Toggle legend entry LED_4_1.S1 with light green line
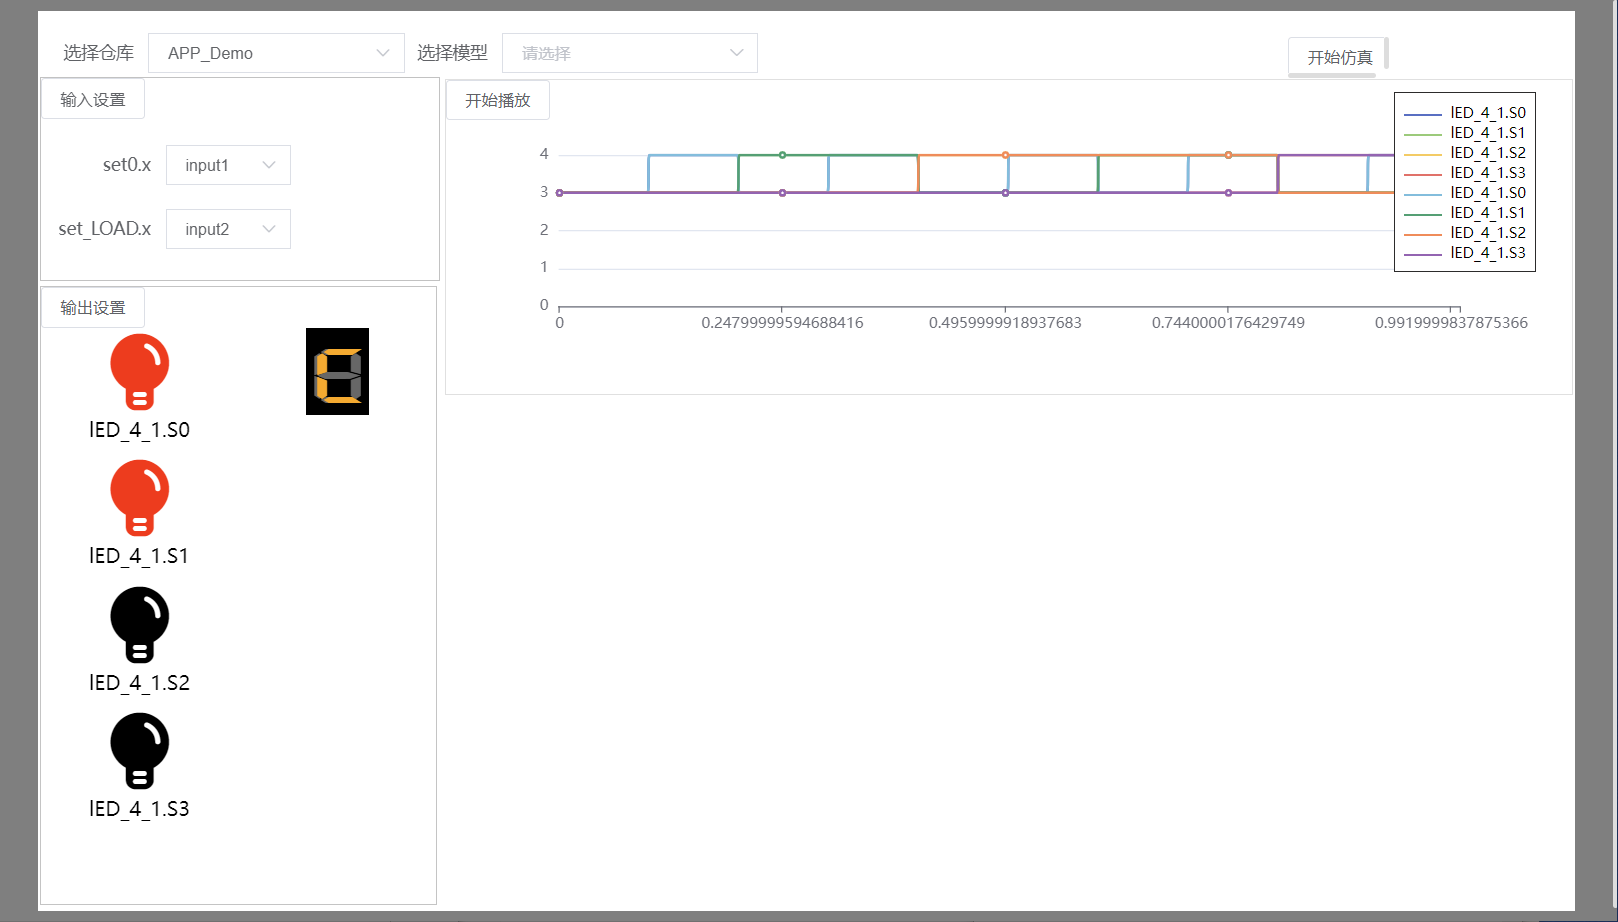 1465,133
